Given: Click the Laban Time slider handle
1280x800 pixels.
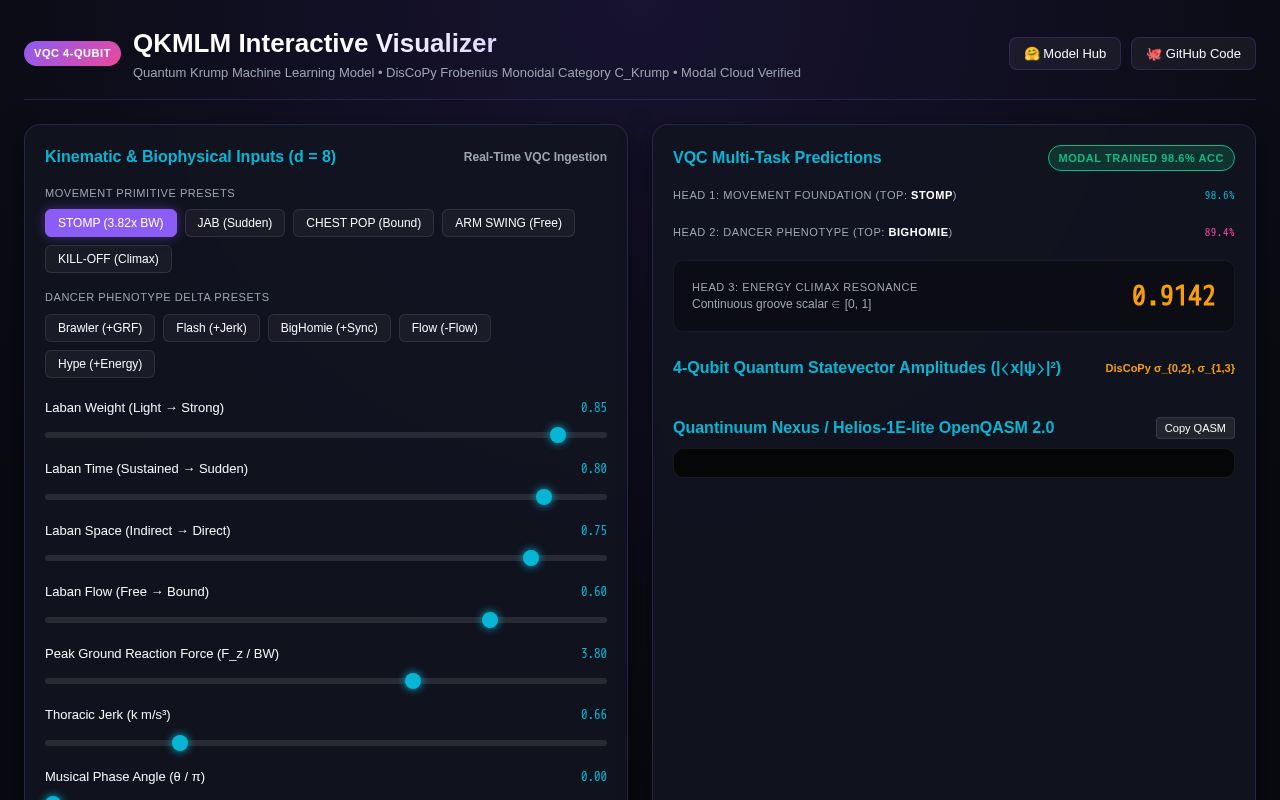Looking at the screenshot, I should pos(544,497).
